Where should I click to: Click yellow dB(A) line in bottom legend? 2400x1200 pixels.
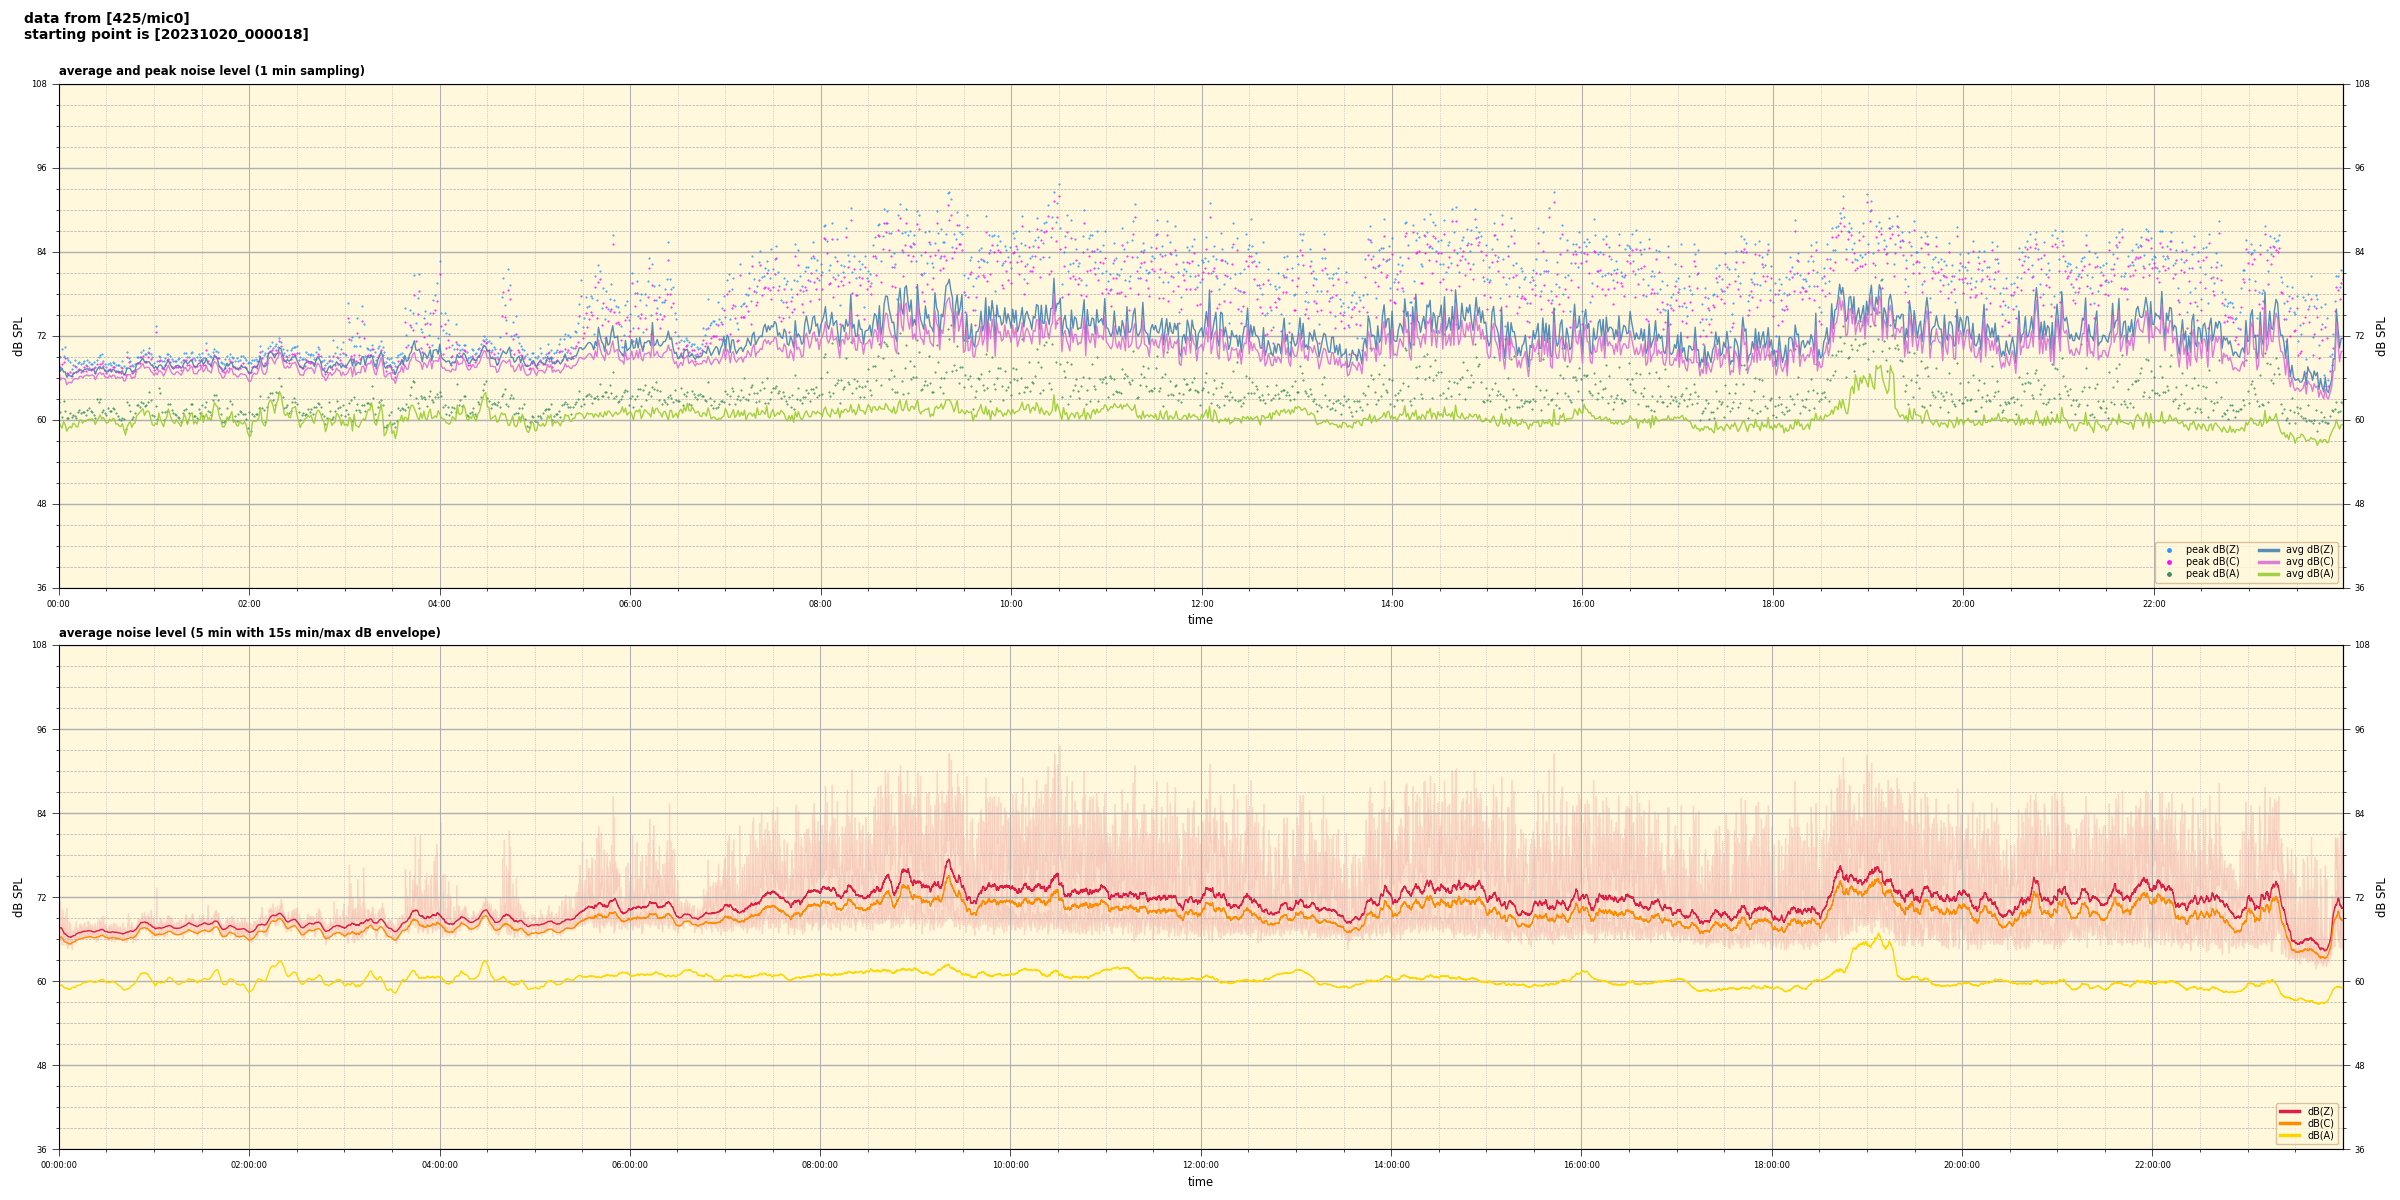pos(2290,1135)
